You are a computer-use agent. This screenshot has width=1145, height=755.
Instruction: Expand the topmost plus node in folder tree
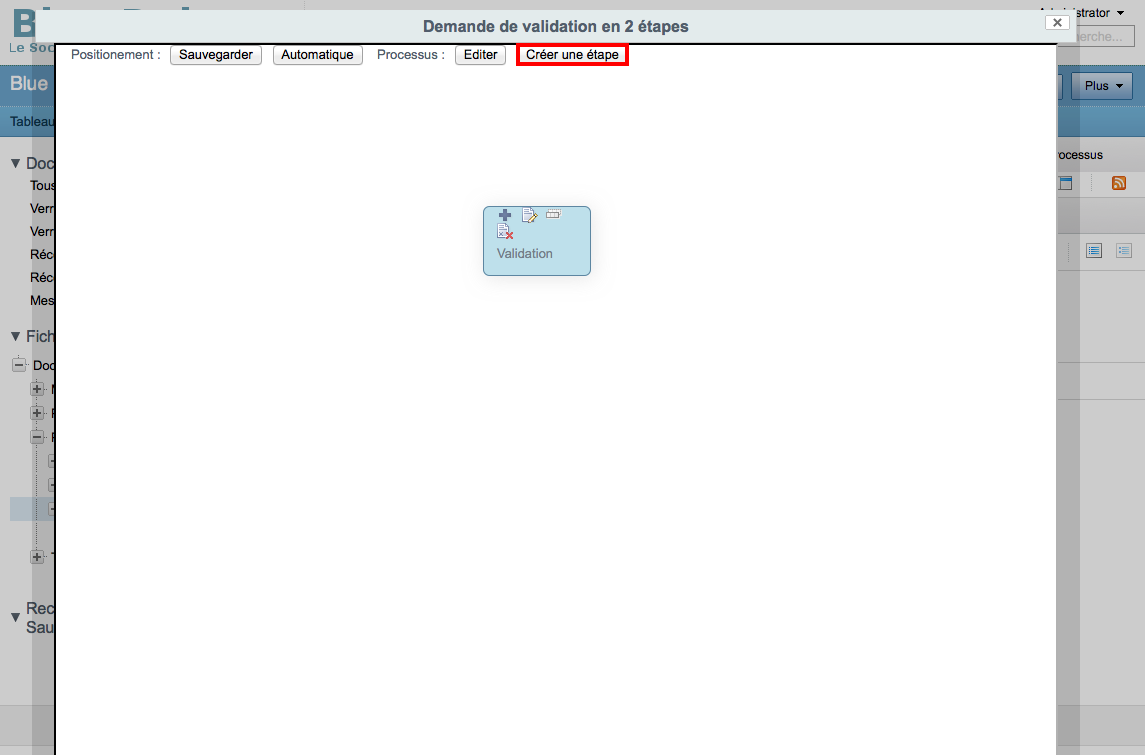click(x=37, y=389)
